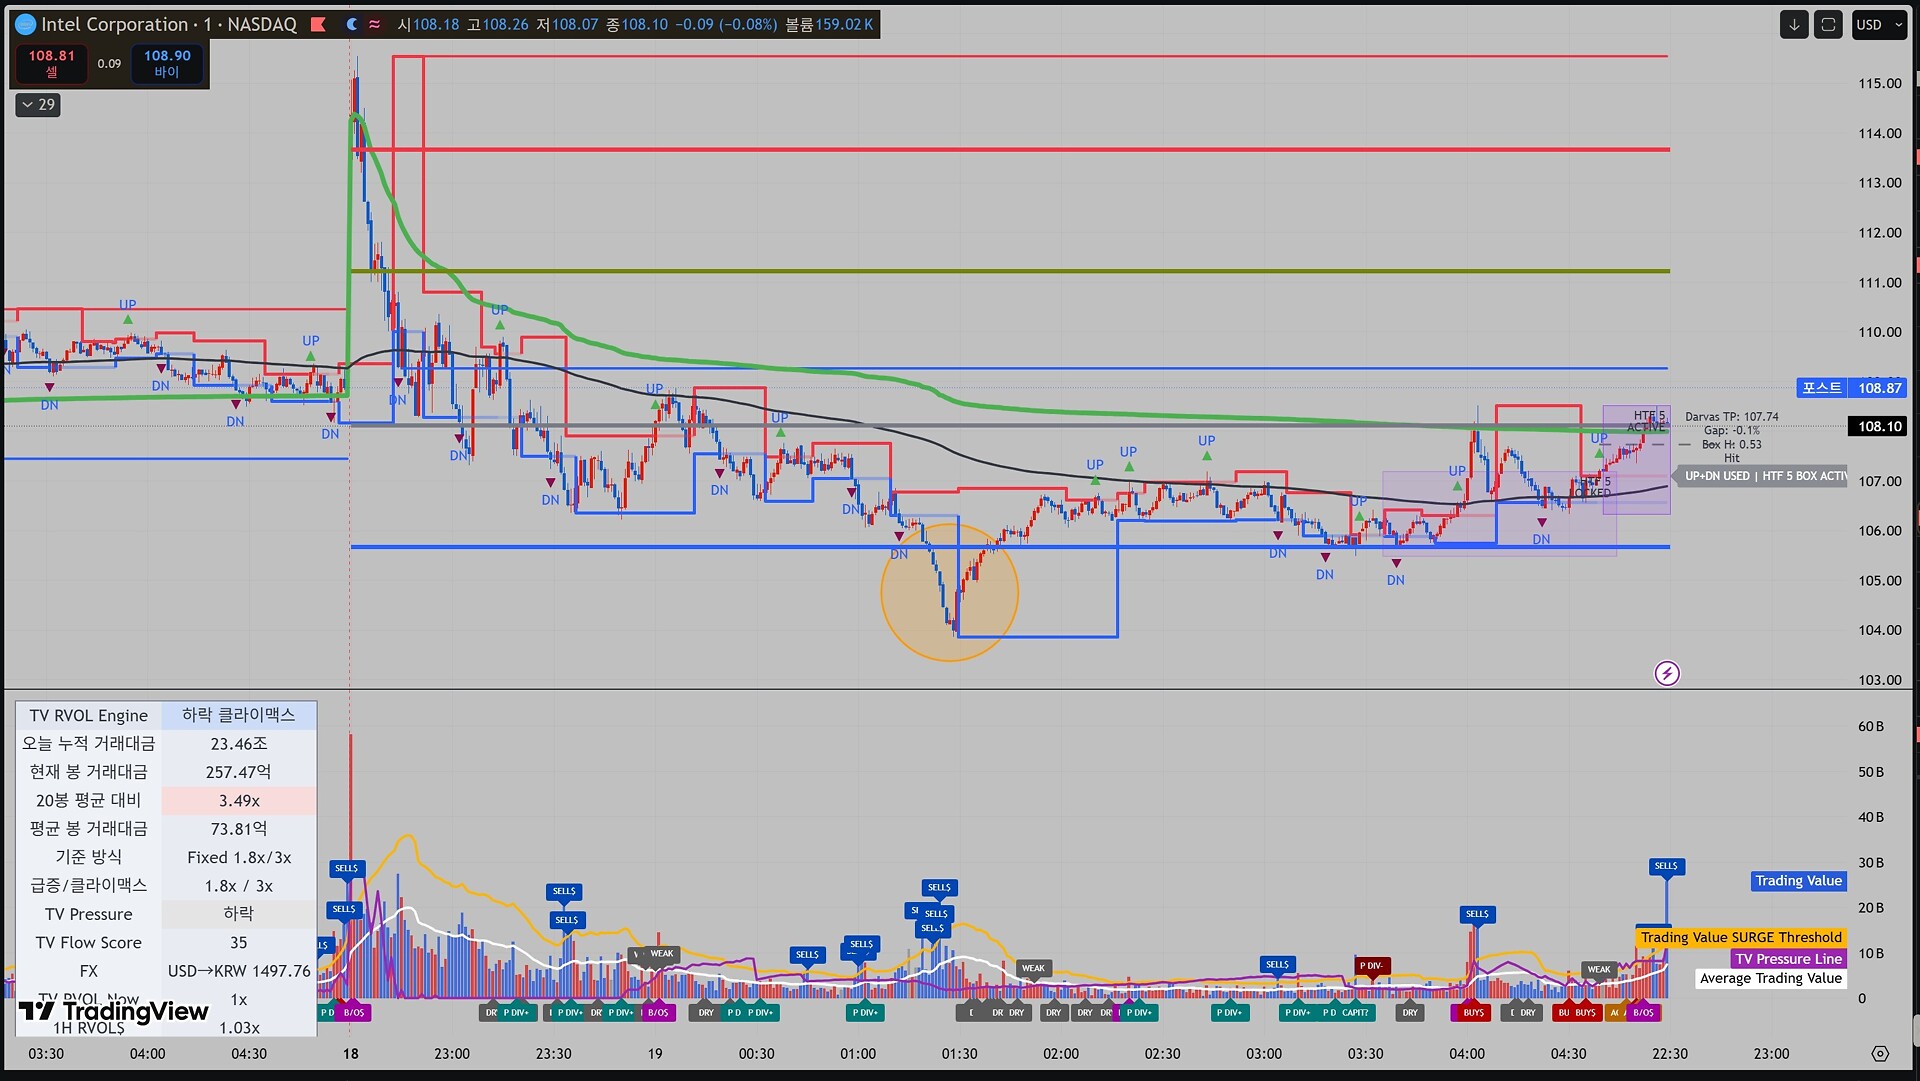
Task: Click the CAPIT? marker near 03:30
Action: point(1354,1013)
